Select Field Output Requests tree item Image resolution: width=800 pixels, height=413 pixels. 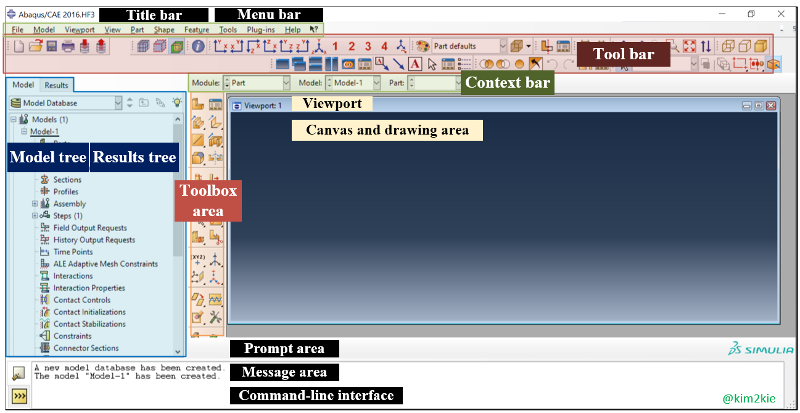click(90, 228)
